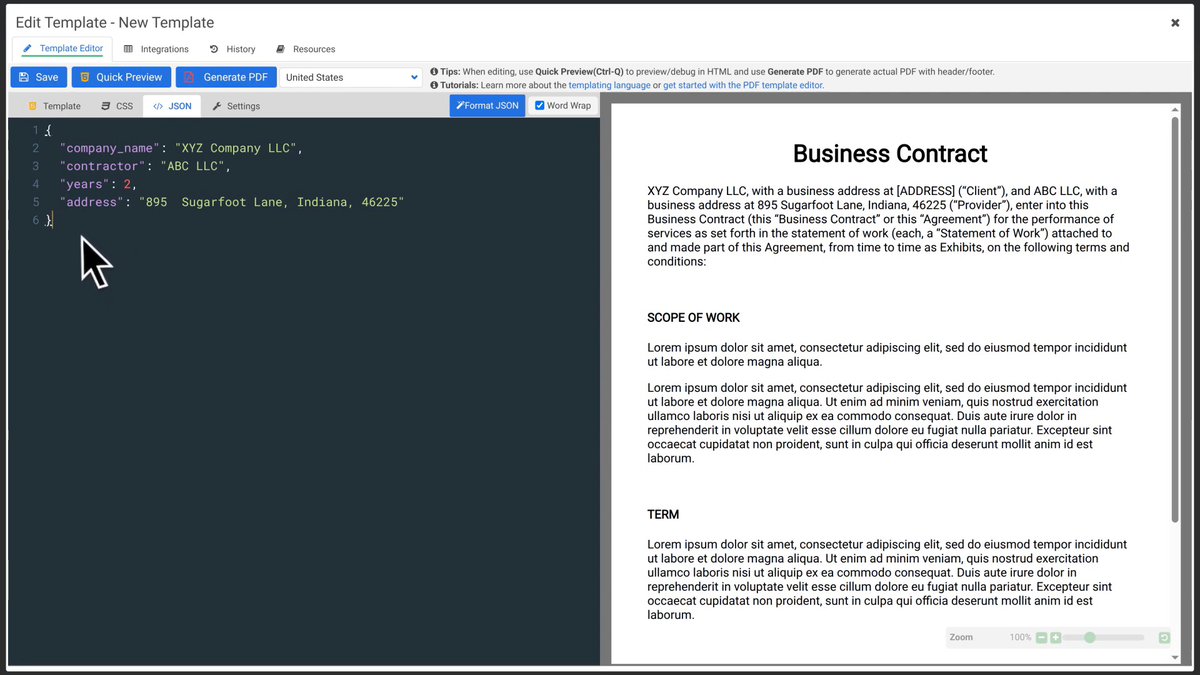Select the JSON editor tab
Viewport: 1200px width, 675px height.
[158, 105]
